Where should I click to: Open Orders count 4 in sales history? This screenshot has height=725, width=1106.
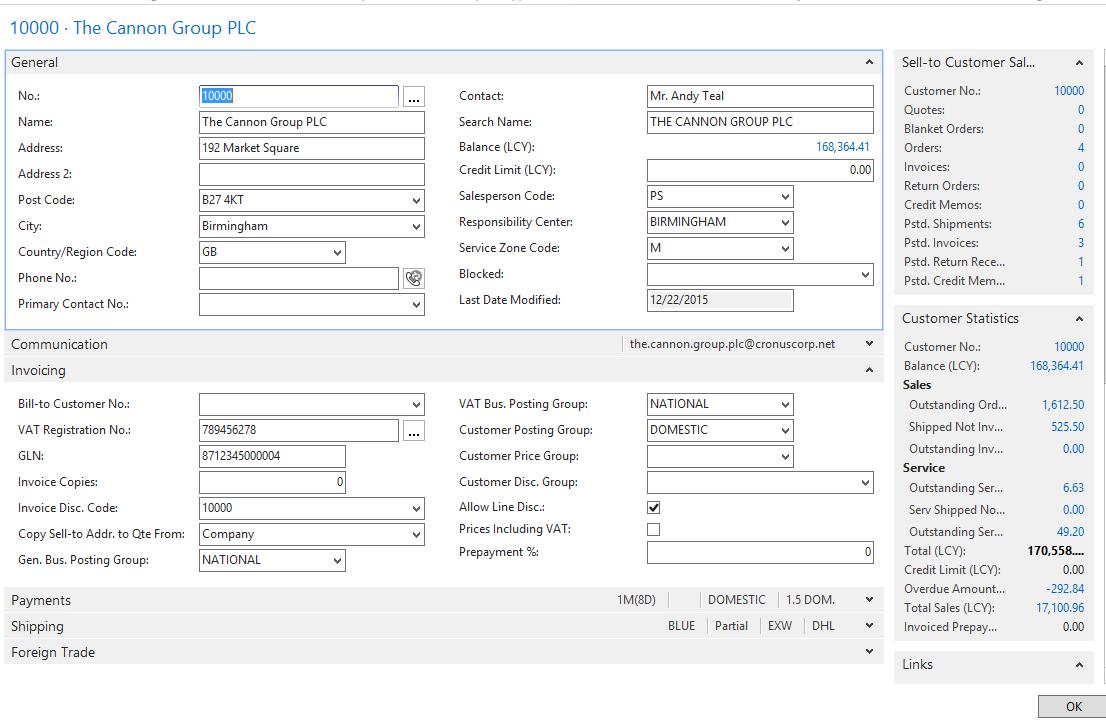click(1081, 147)
